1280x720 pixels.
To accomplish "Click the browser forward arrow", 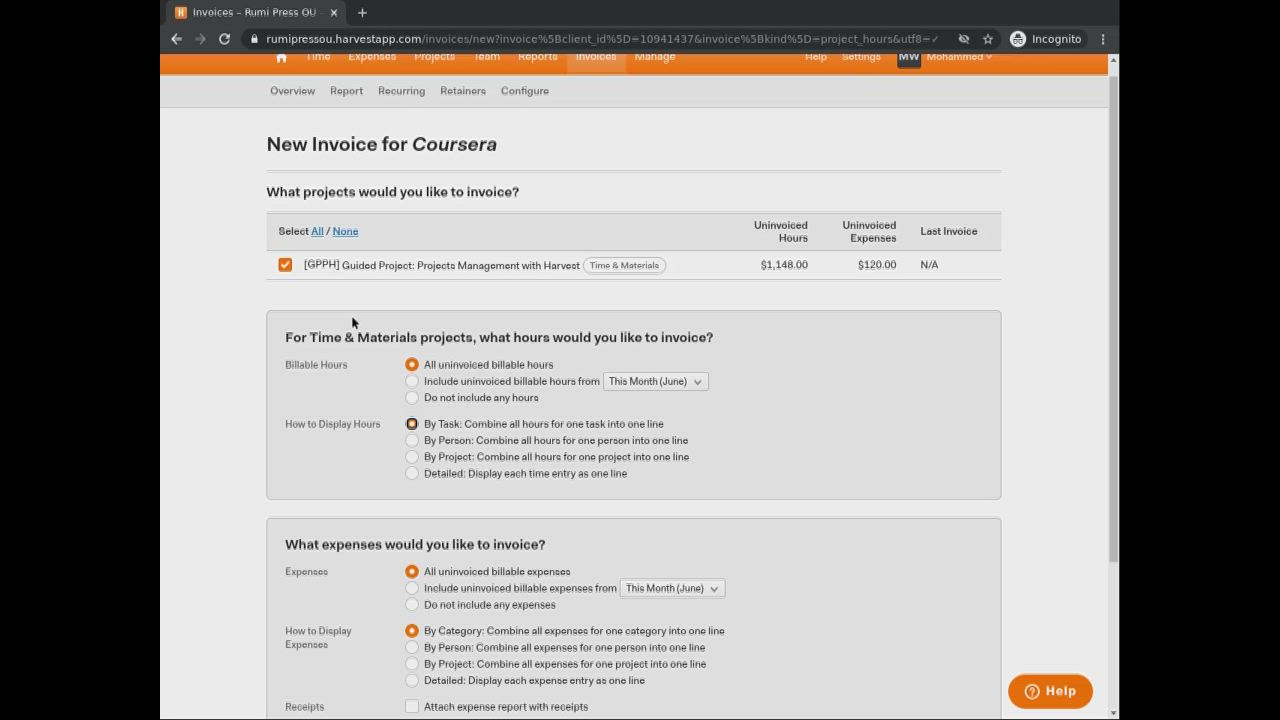I will (200, 39).
